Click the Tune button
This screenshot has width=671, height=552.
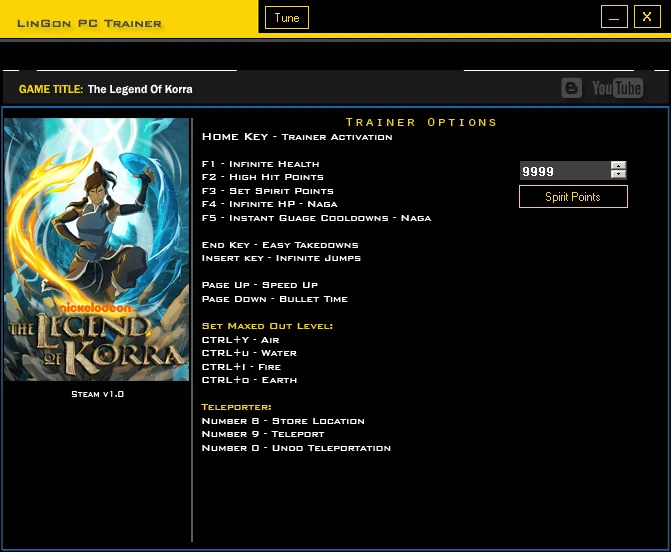287,18
